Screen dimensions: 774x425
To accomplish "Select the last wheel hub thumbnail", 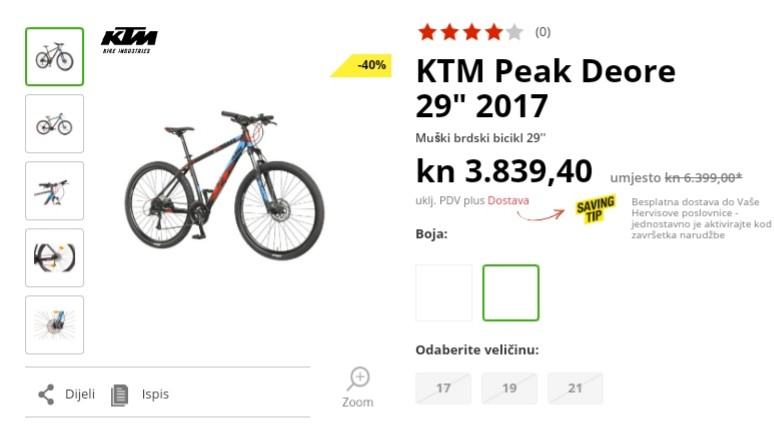I will coord(55,325).
